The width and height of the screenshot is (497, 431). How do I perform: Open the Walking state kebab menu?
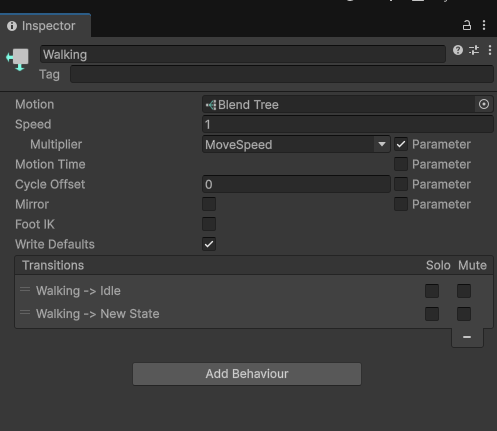click(490, 50)
